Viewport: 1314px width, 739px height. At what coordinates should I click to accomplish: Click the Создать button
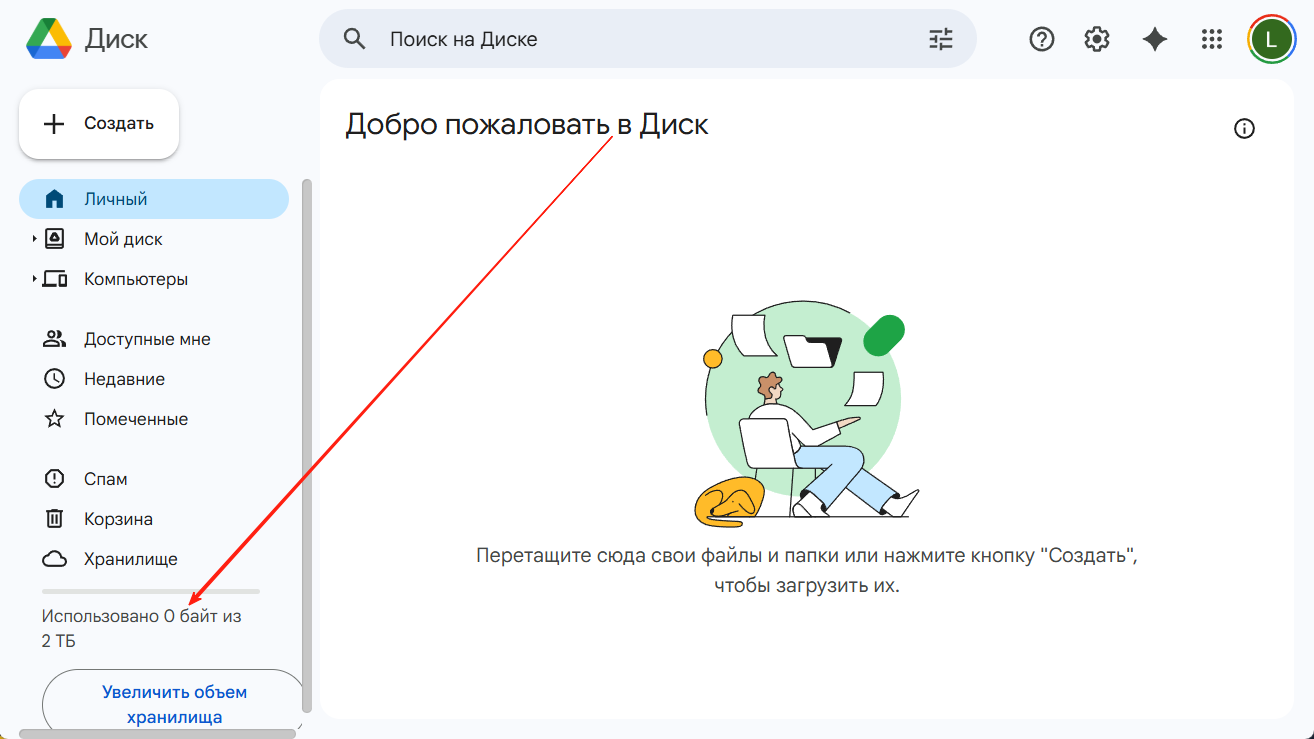point(99,124)
